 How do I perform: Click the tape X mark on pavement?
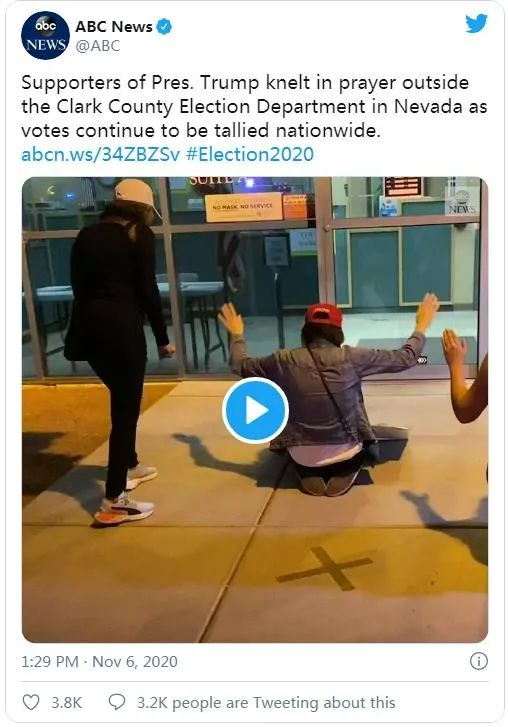[x=325, y=568]
